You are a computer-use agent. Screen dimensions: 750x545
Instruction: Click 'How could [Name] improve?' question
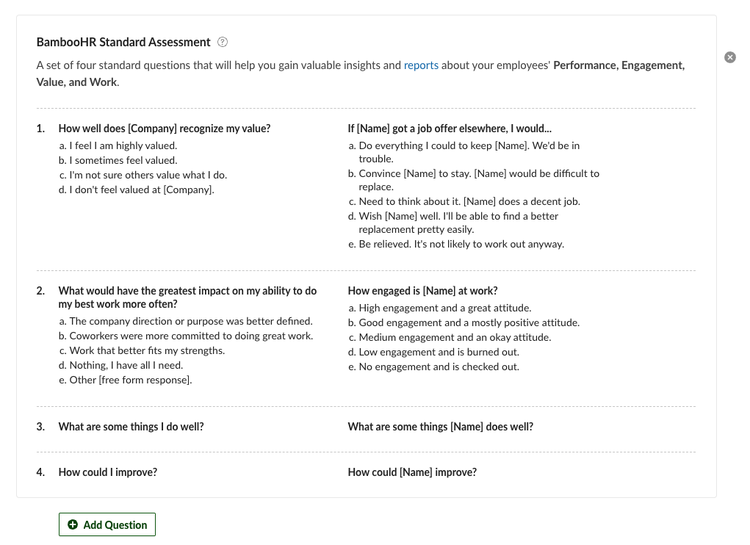click(x=412, y=472)
